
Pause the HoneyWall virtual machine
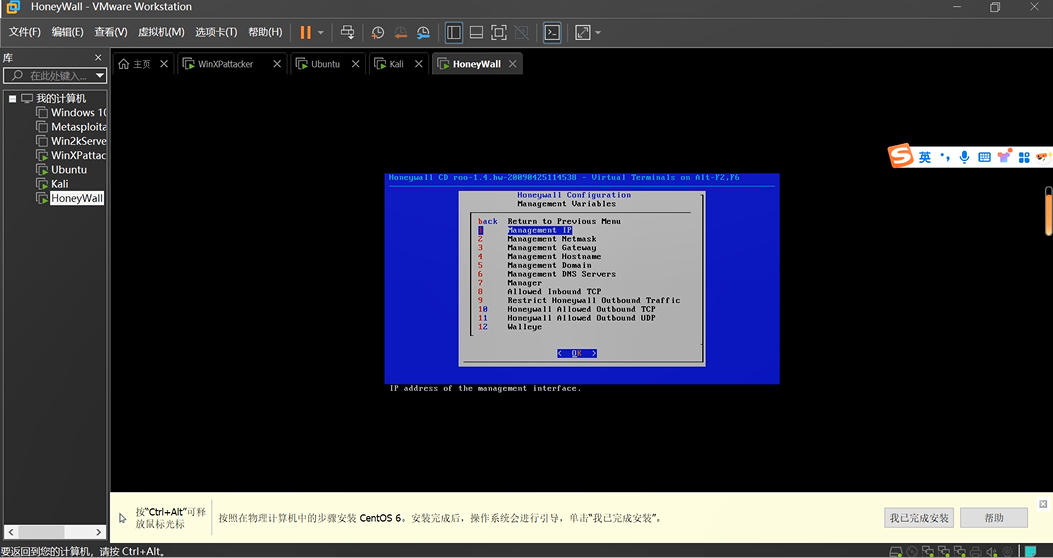tap(306, 32)
